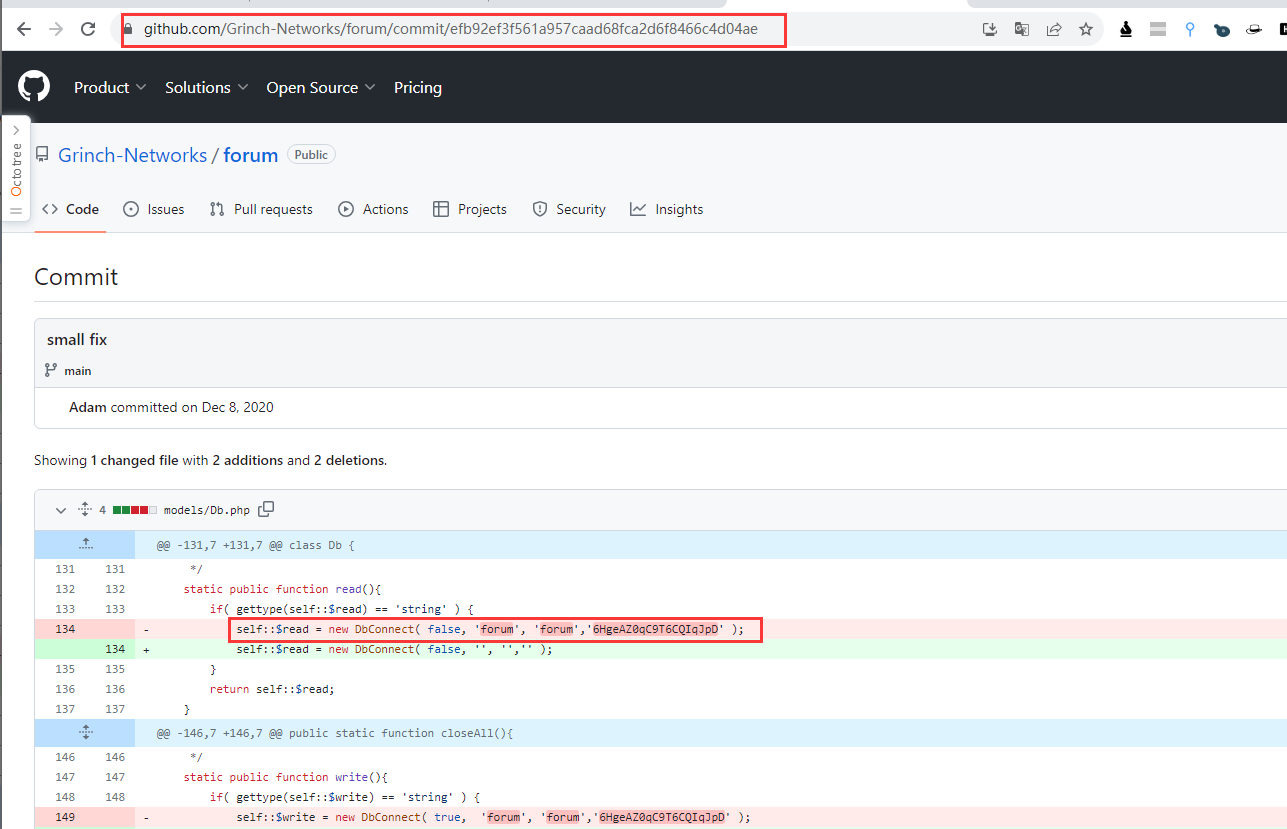Open the main branch link

pyautogui.click(x=78, y=371)
